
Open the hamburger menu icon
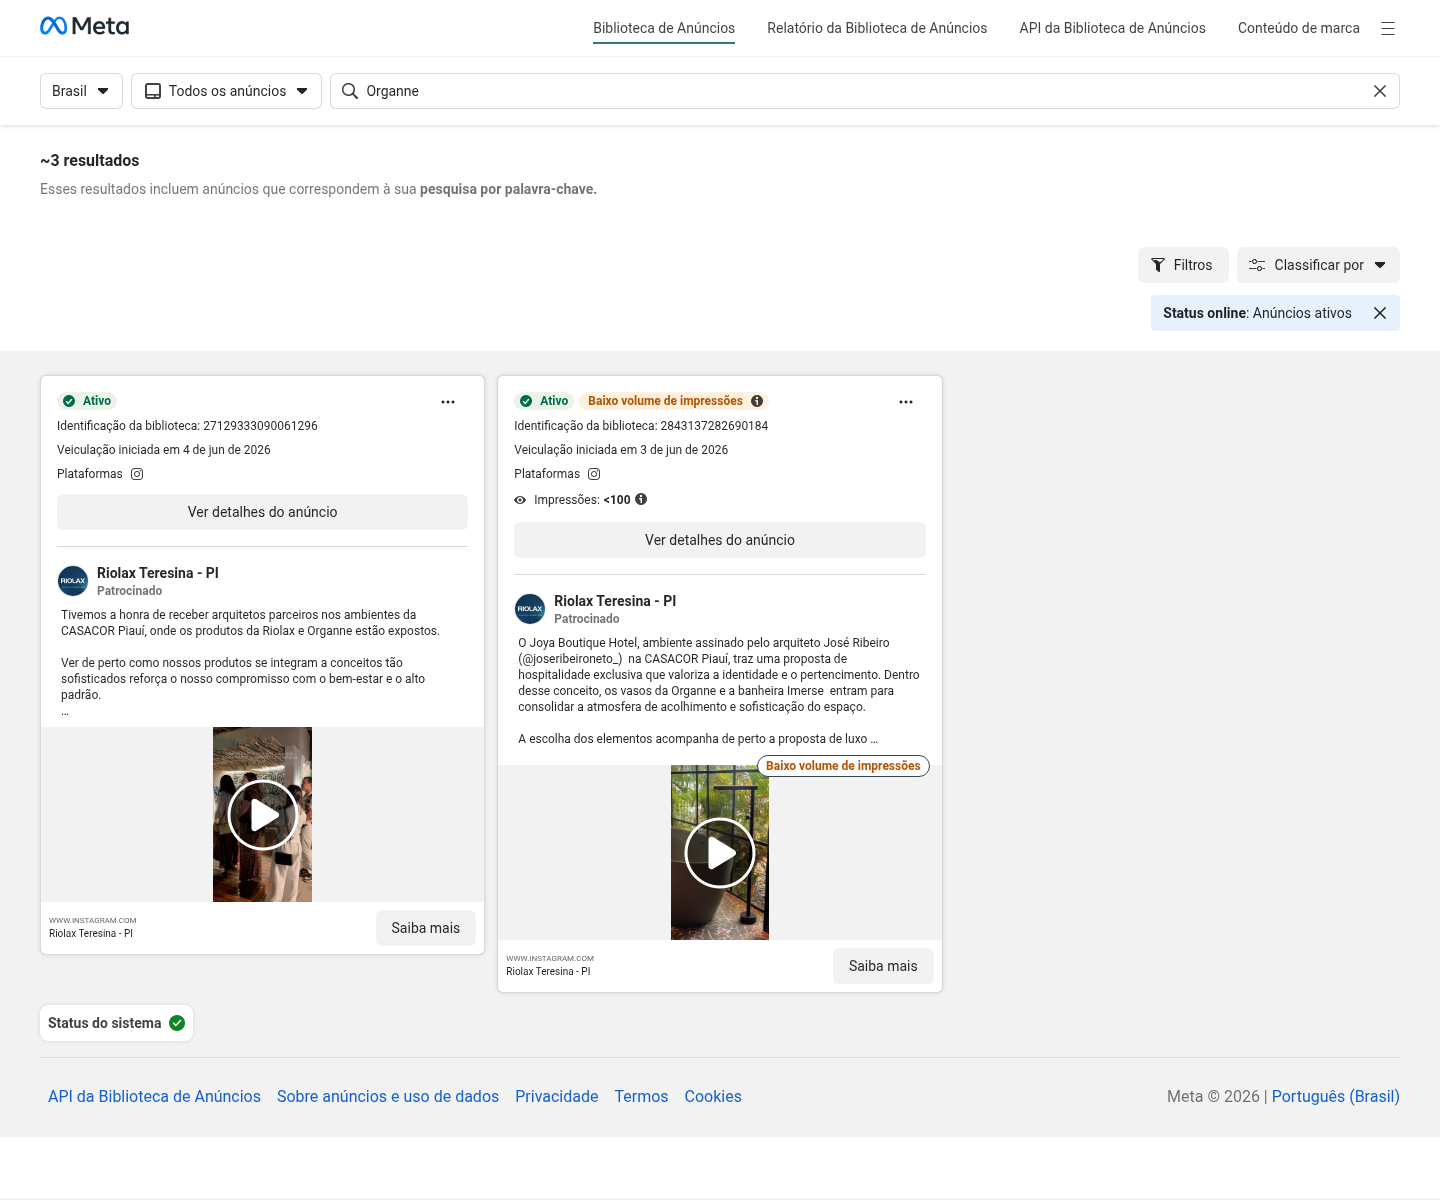click(1388, 28)
